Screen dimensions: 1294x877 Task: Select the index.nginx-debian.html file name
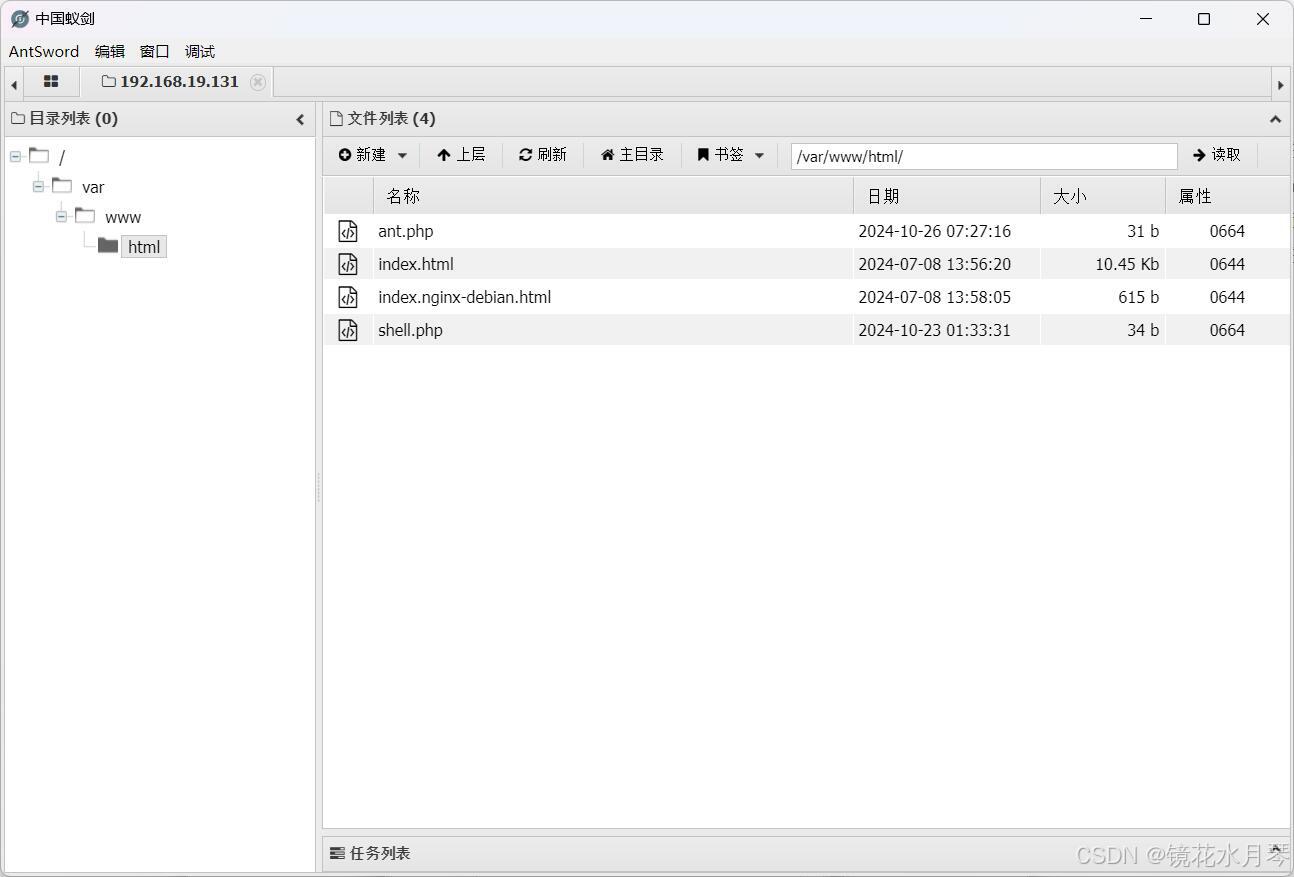coord(465,297)
